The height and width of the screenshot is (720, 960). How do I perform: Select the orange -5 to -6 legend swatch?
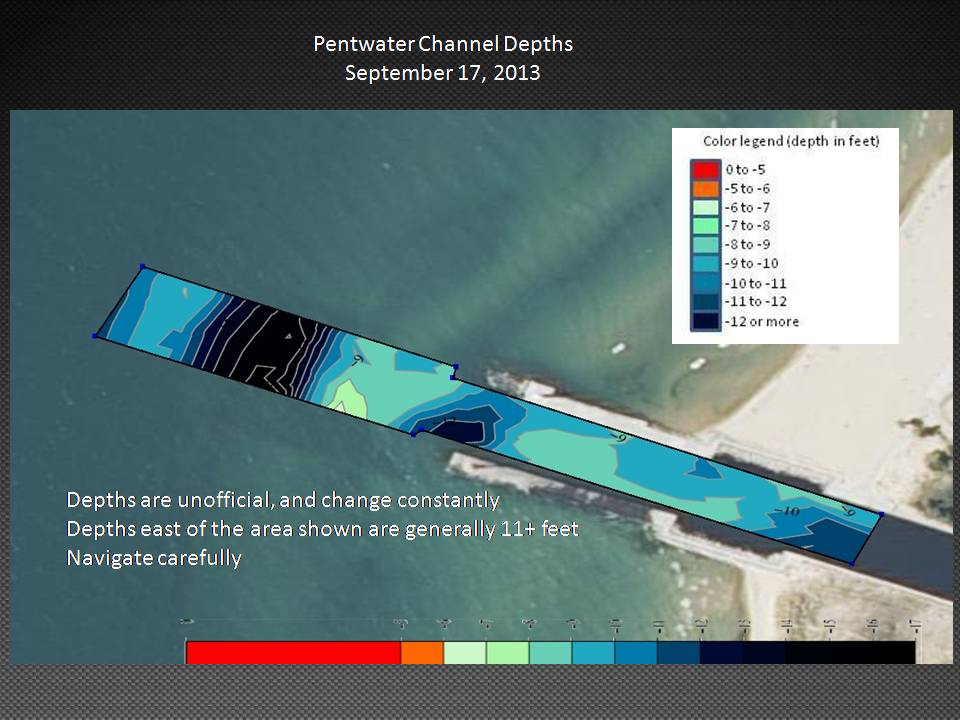coord(705,188)
